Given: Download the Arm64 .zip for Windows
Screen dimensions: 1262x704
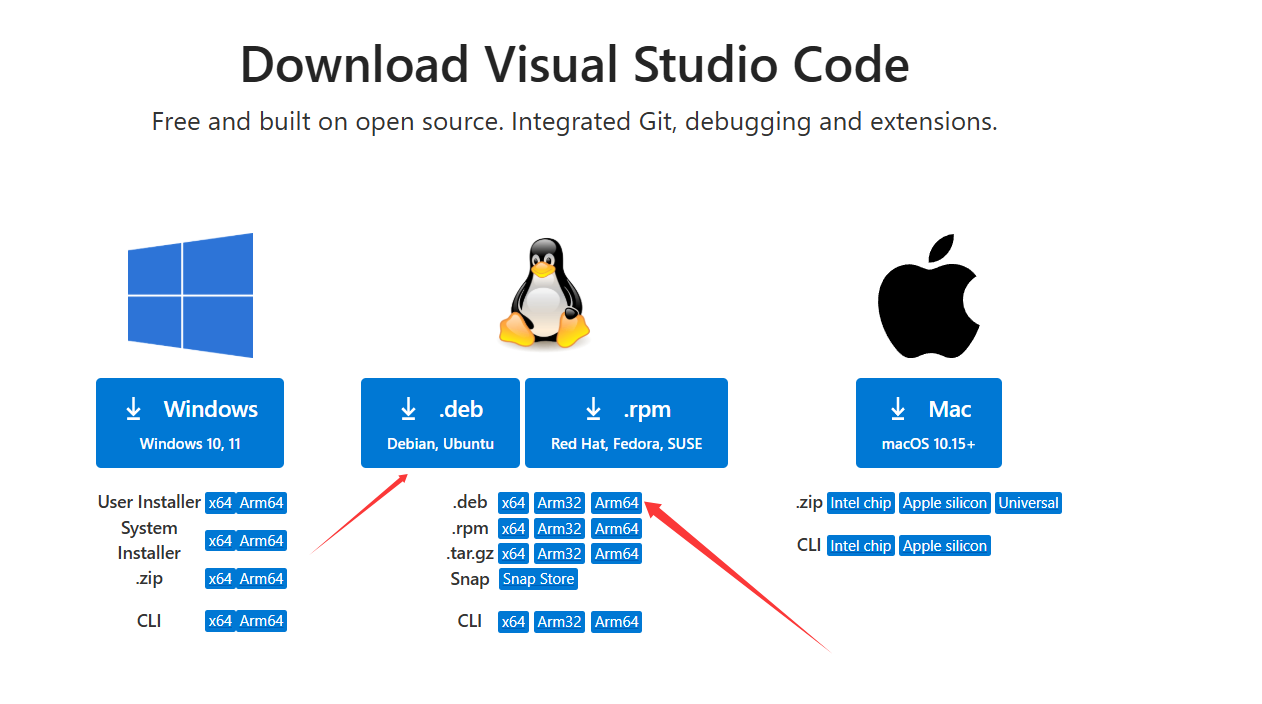Looking at the screenshot, I should coord(263,578).
